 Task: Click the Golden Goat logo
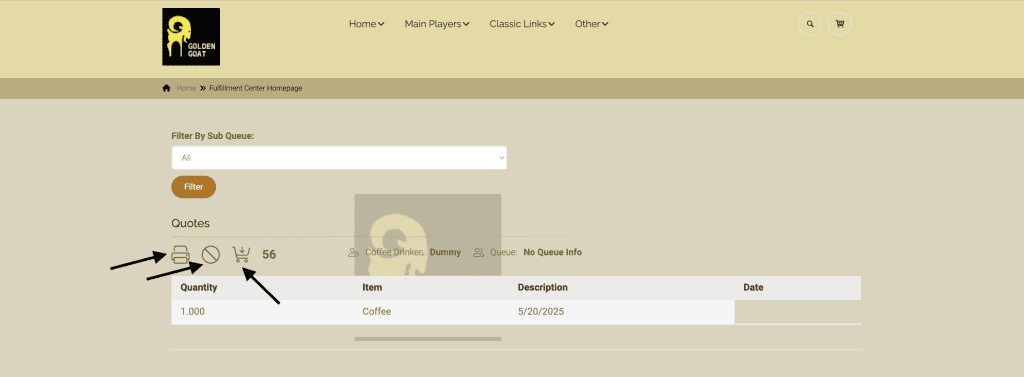[191, 37]
